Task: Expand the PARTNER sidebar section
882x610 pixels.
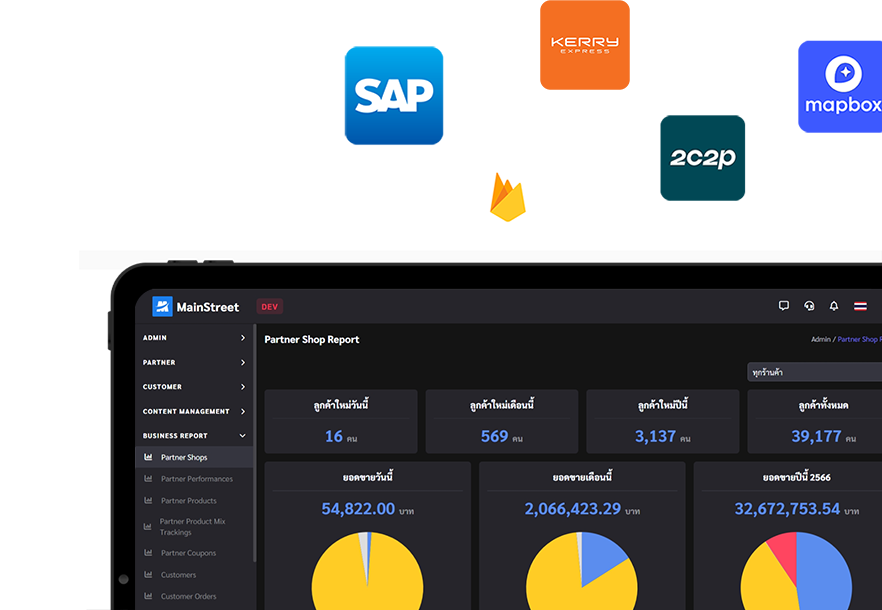Action: point(194,363)
